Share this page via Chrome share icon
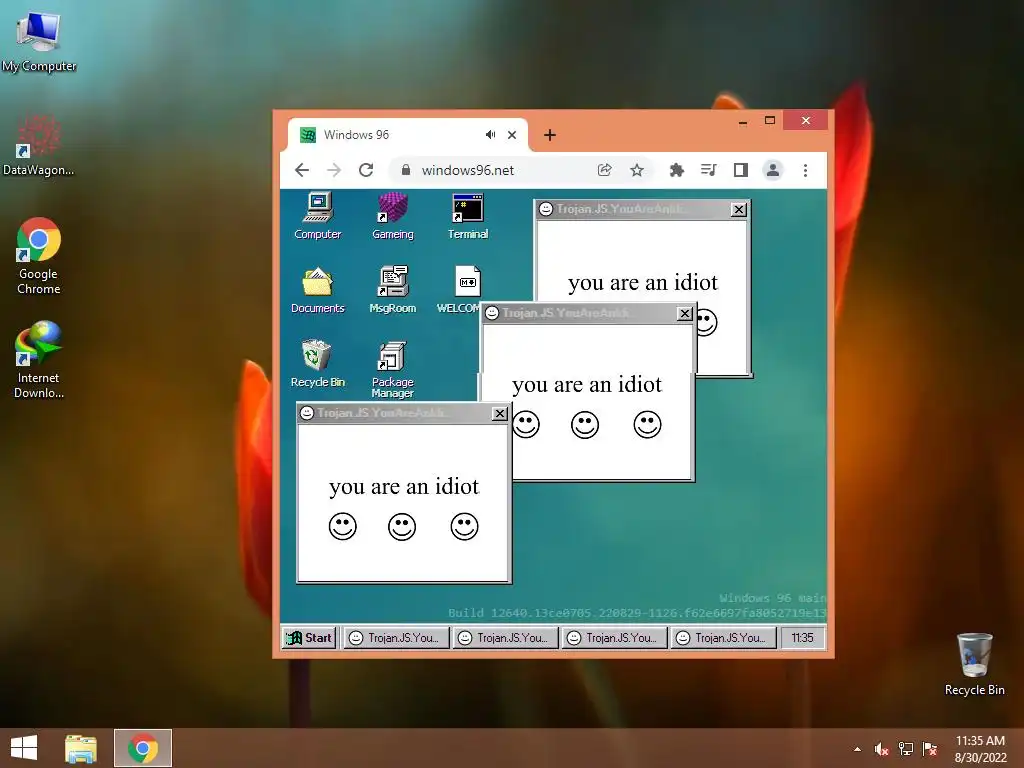 604,170
